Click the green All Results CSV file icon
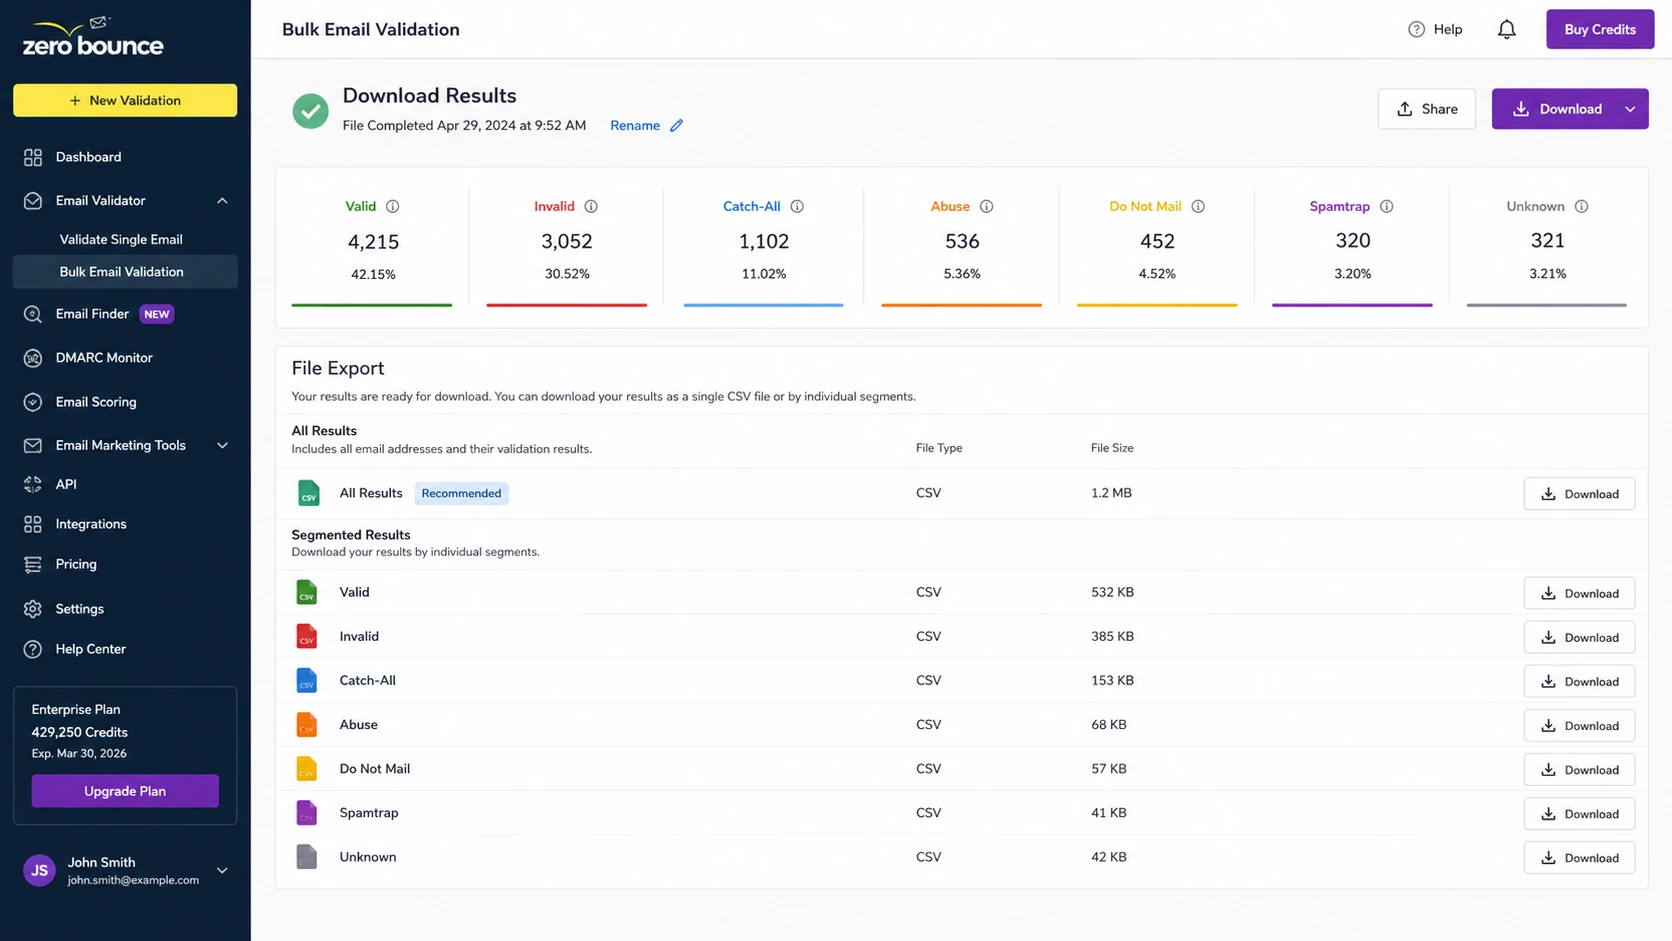This screenshot has height=941, width=1672. [x=308, y=493]
